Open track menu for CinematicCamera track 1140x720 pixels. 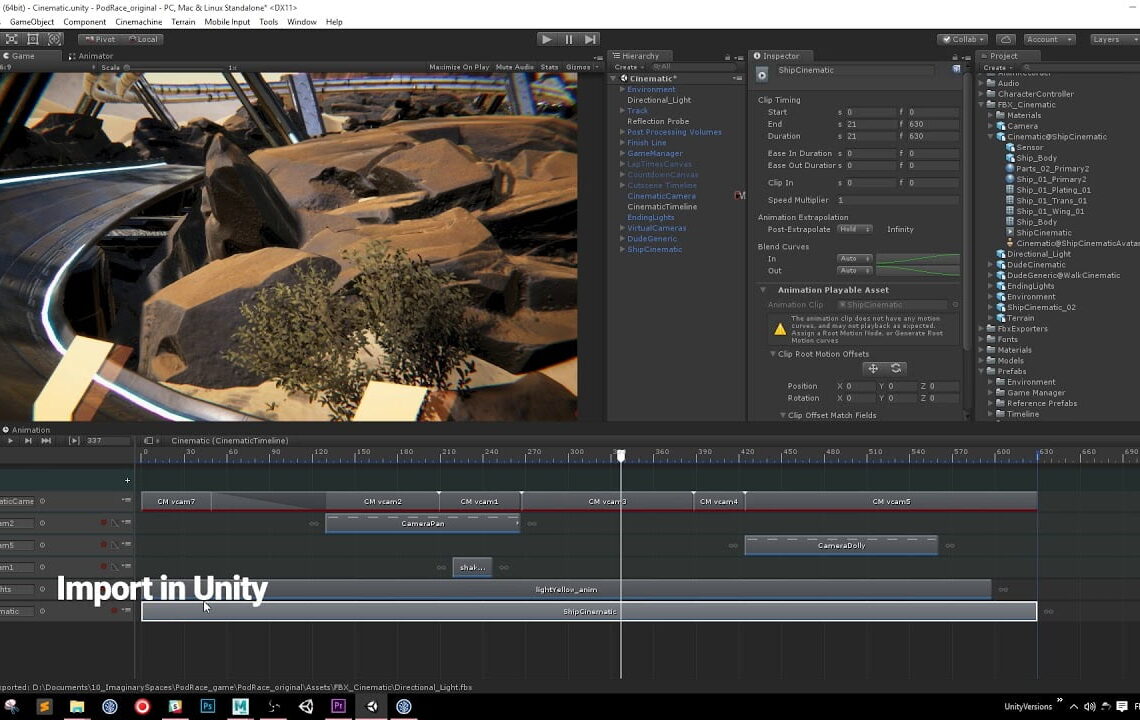click(127, 500)
